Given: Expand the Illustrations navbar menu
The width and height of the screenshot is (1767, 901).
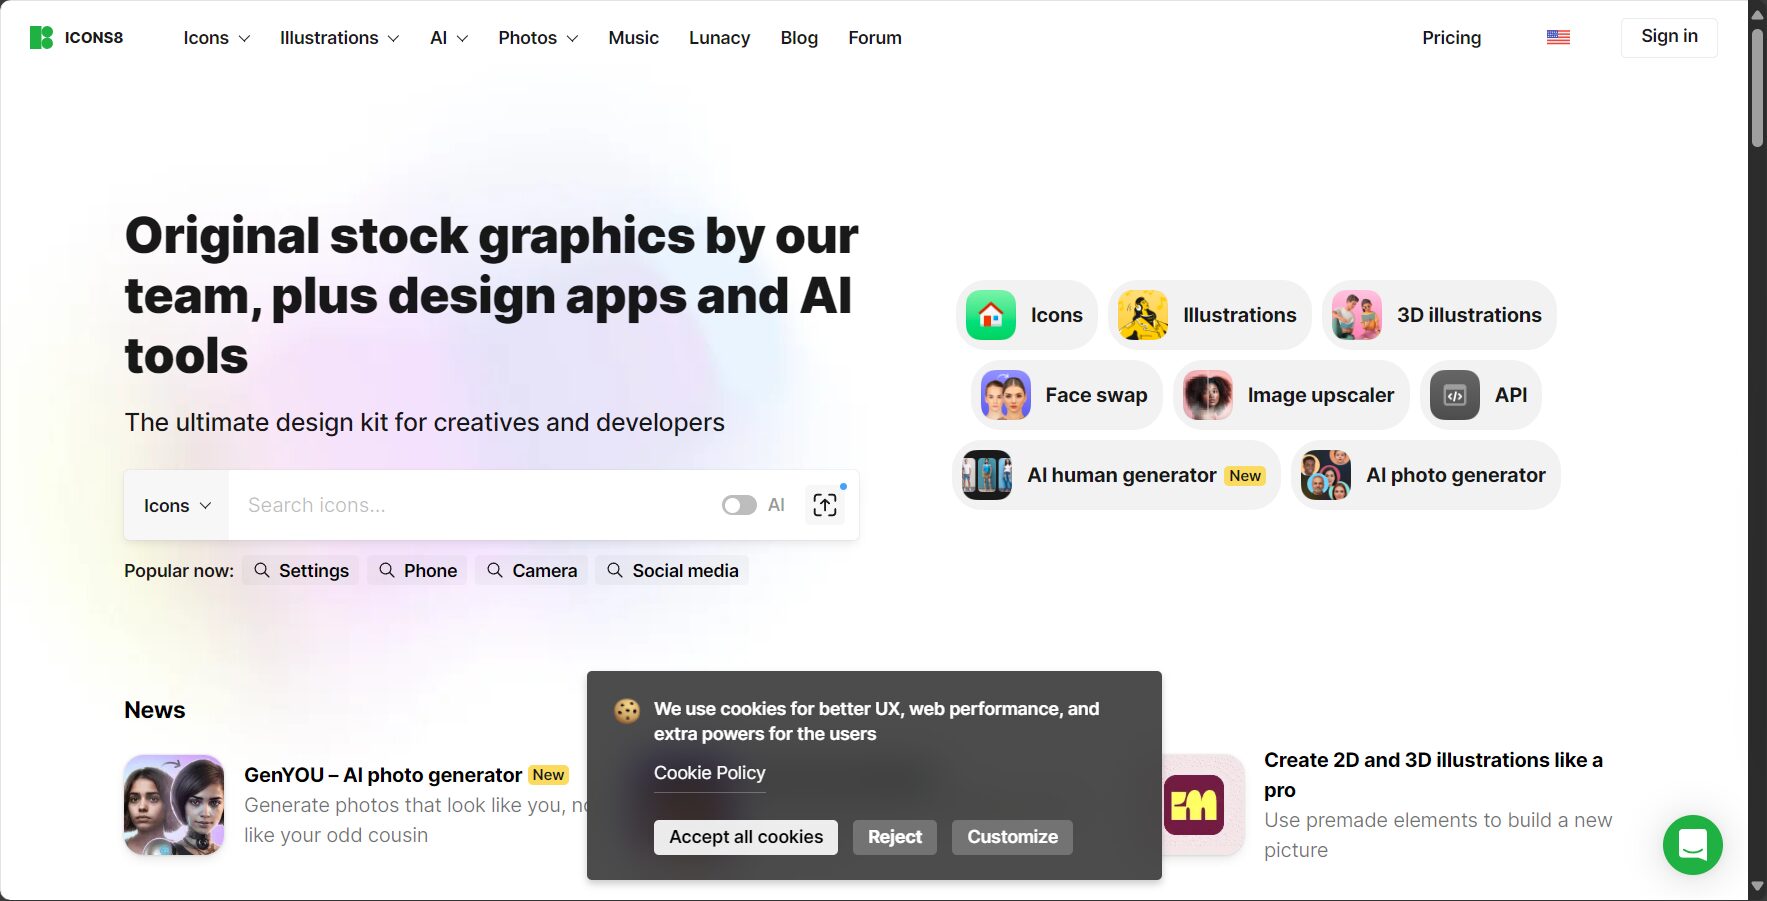Looking at the screenshot, I should click(x=339, y=38).
